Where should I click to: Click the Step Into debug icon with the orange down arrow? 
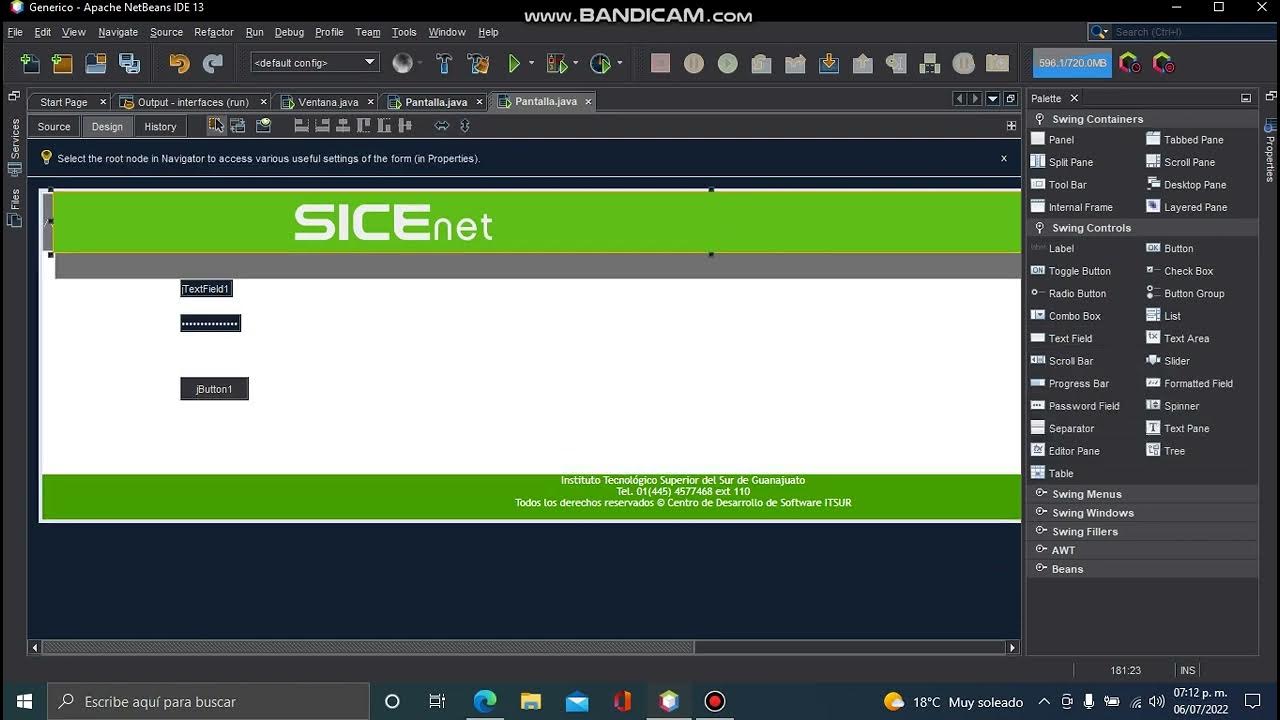(829, 64)
